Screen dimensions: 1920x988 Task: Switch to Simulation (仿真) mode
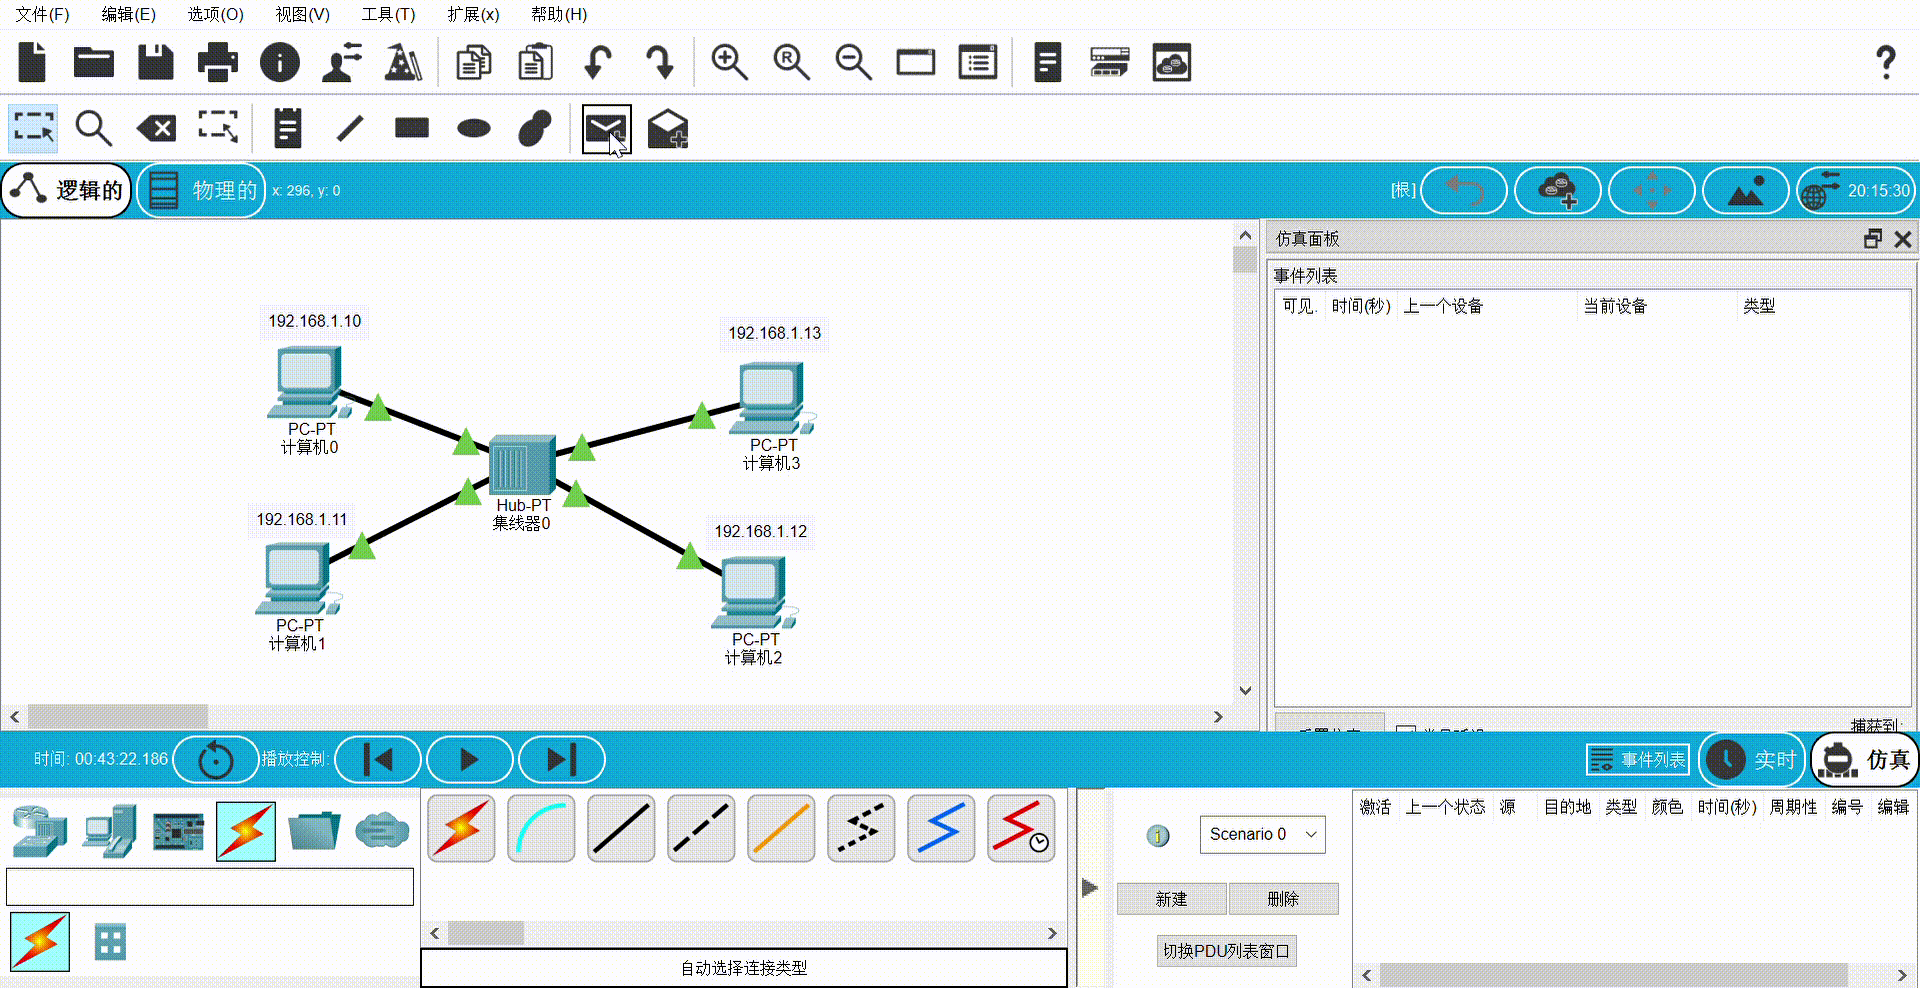click(1866, 760)
